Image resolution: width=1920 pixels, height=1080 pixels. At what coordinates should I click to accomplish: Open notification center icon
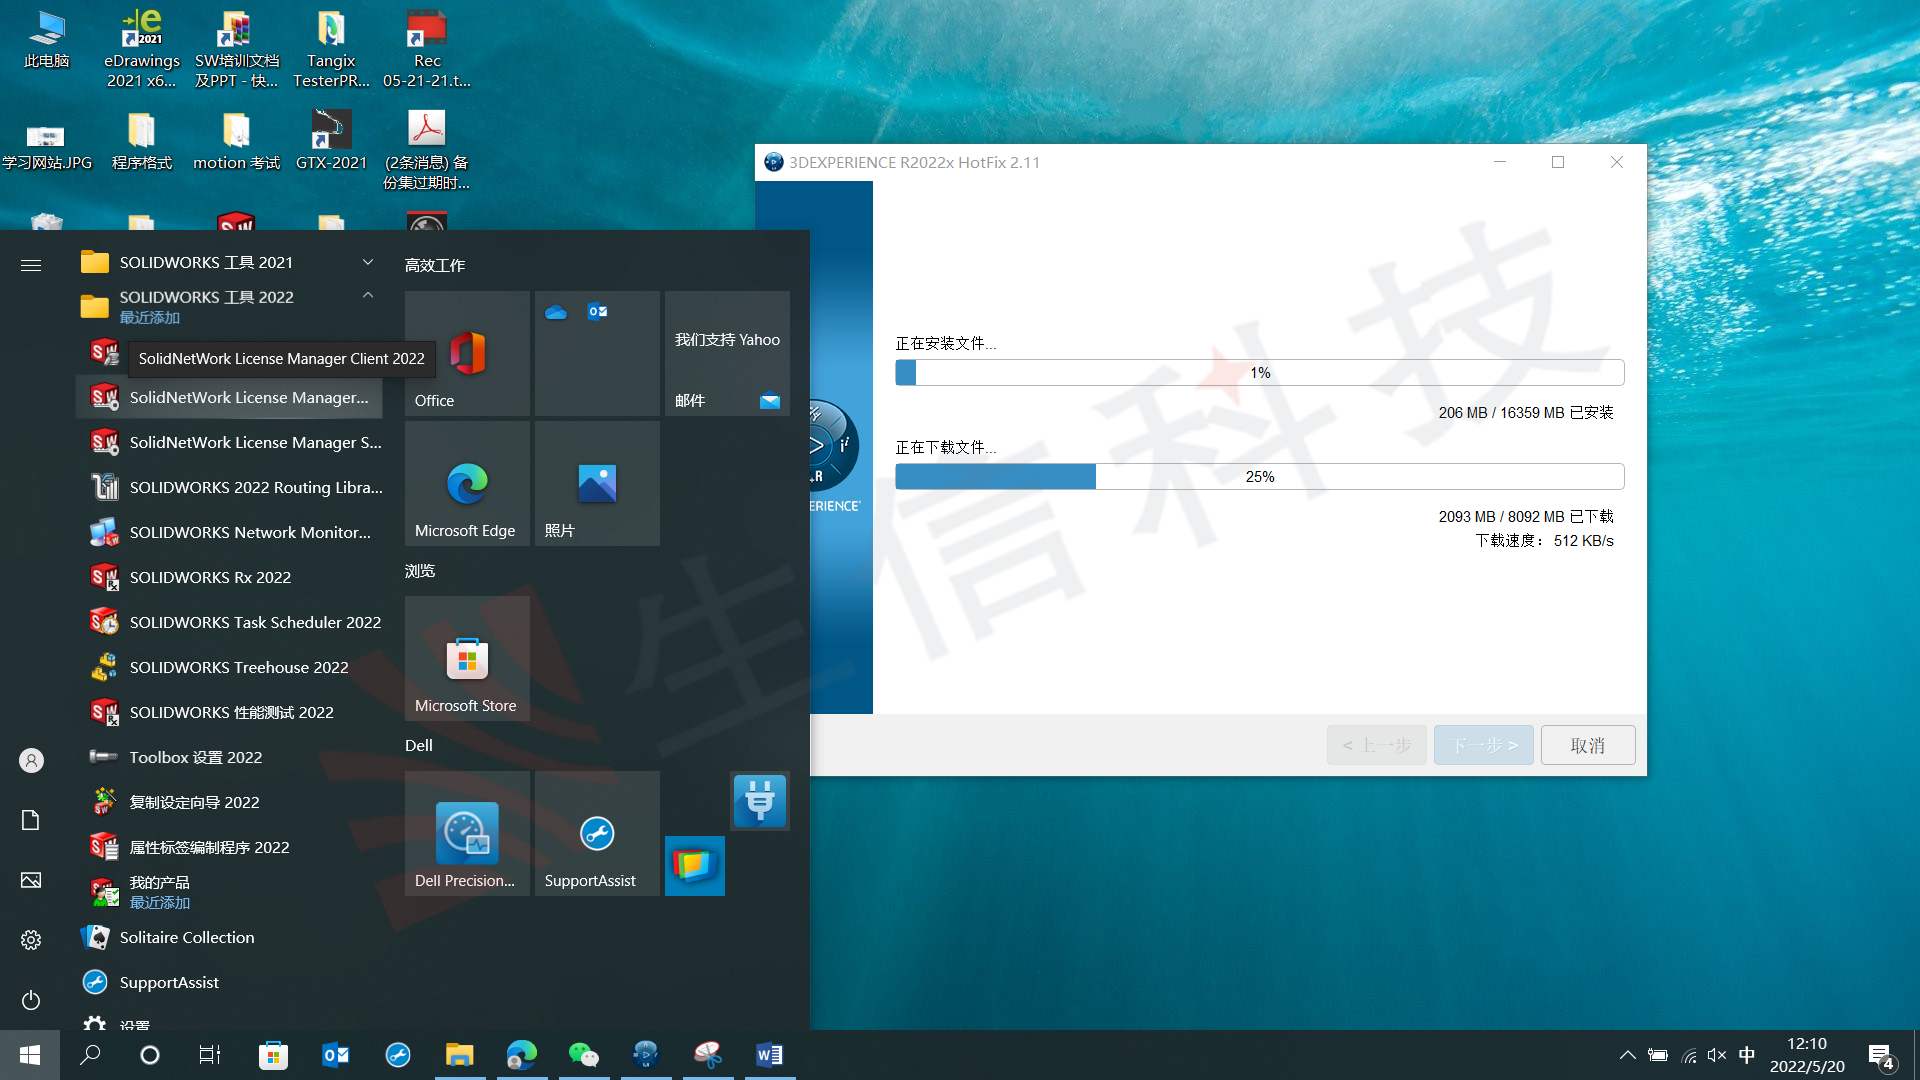pos(1881,1055)
